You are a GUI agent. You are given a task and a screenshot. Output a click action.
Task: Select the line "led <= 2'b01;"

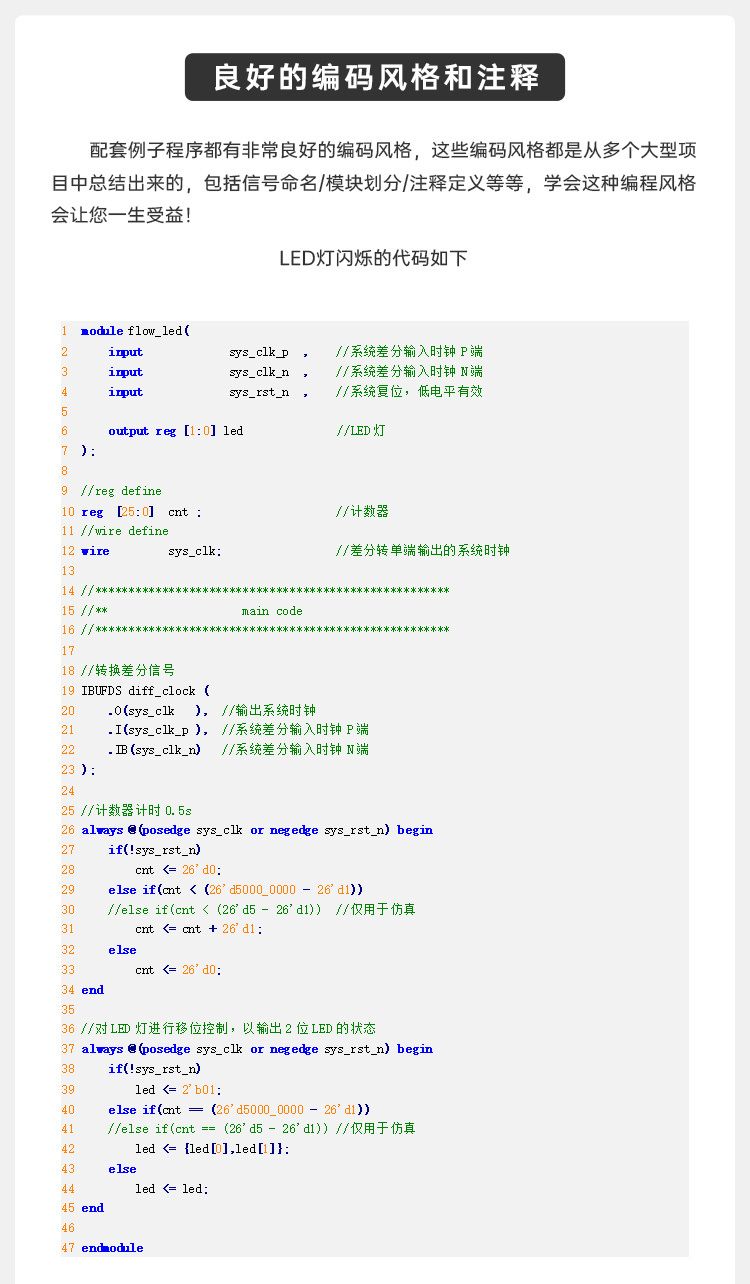(x=179, y=1090)
